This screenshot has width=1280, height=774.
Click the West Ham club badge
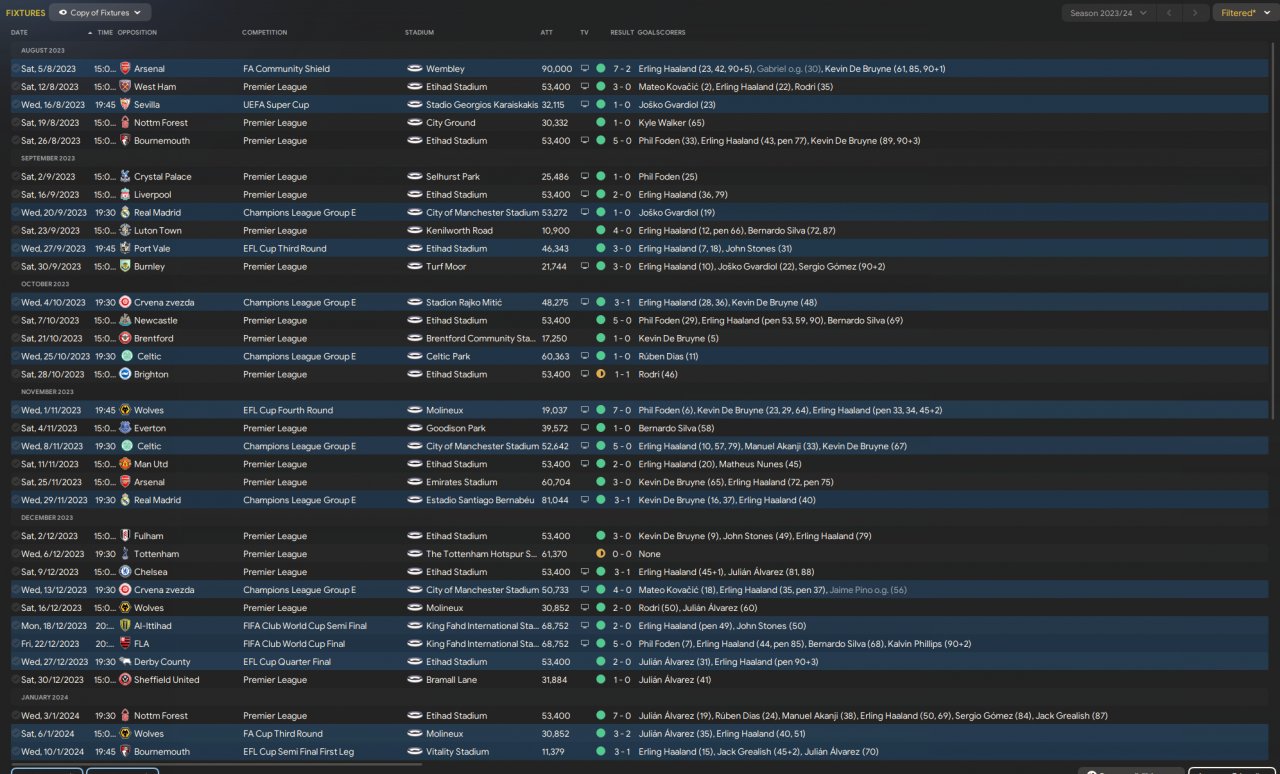125,87
